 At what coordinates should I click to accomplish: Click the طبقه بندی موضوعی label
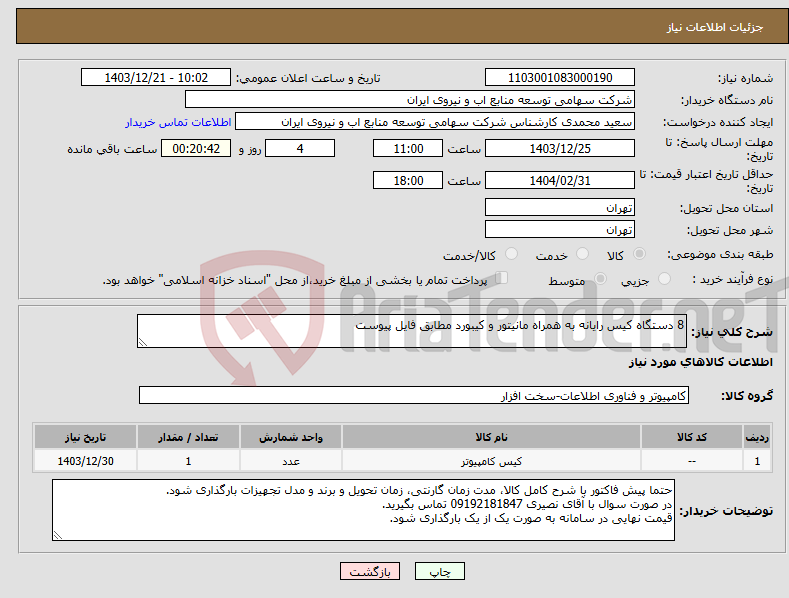pos(720,255)
